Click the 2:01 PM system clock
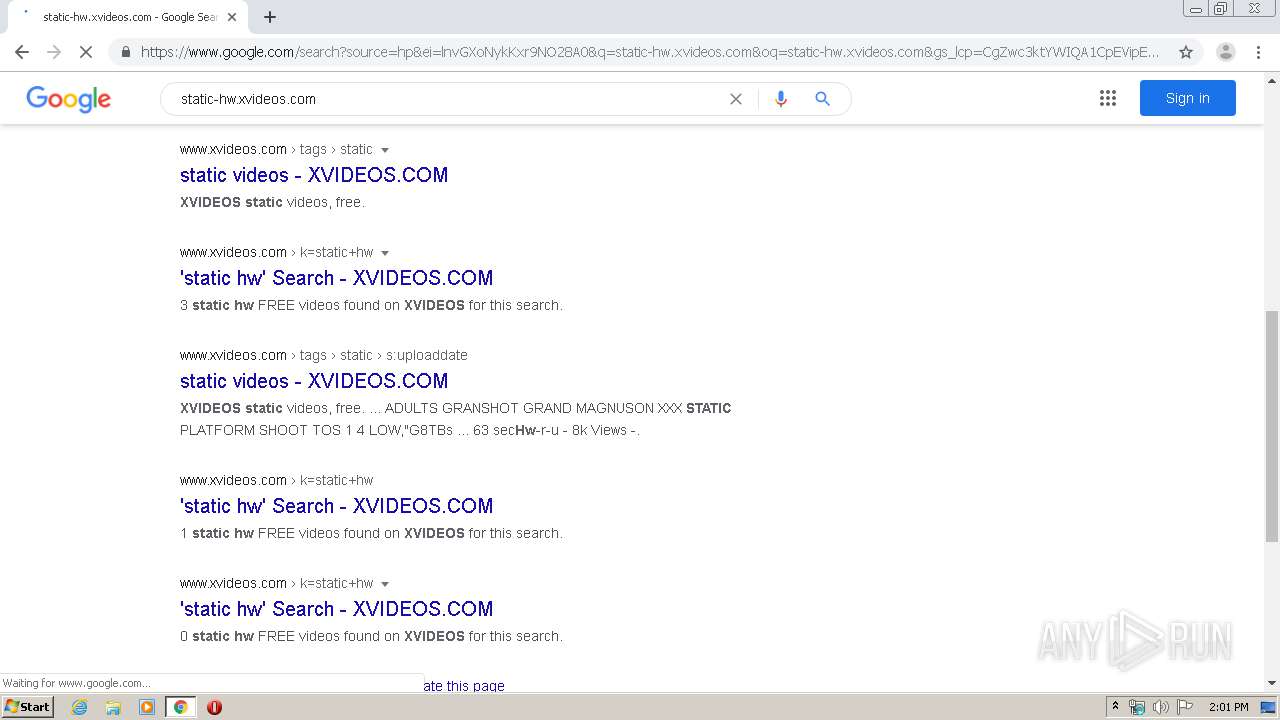 (1228, 707)
